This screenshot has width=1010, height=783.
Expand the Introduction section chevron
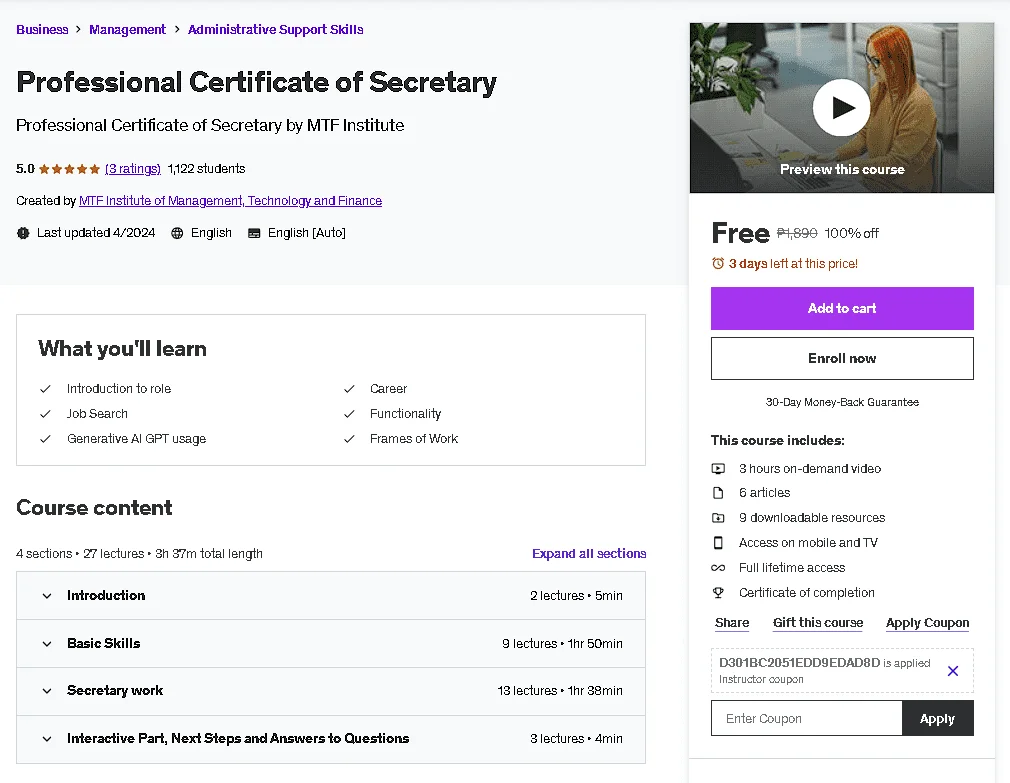[47, 596]
